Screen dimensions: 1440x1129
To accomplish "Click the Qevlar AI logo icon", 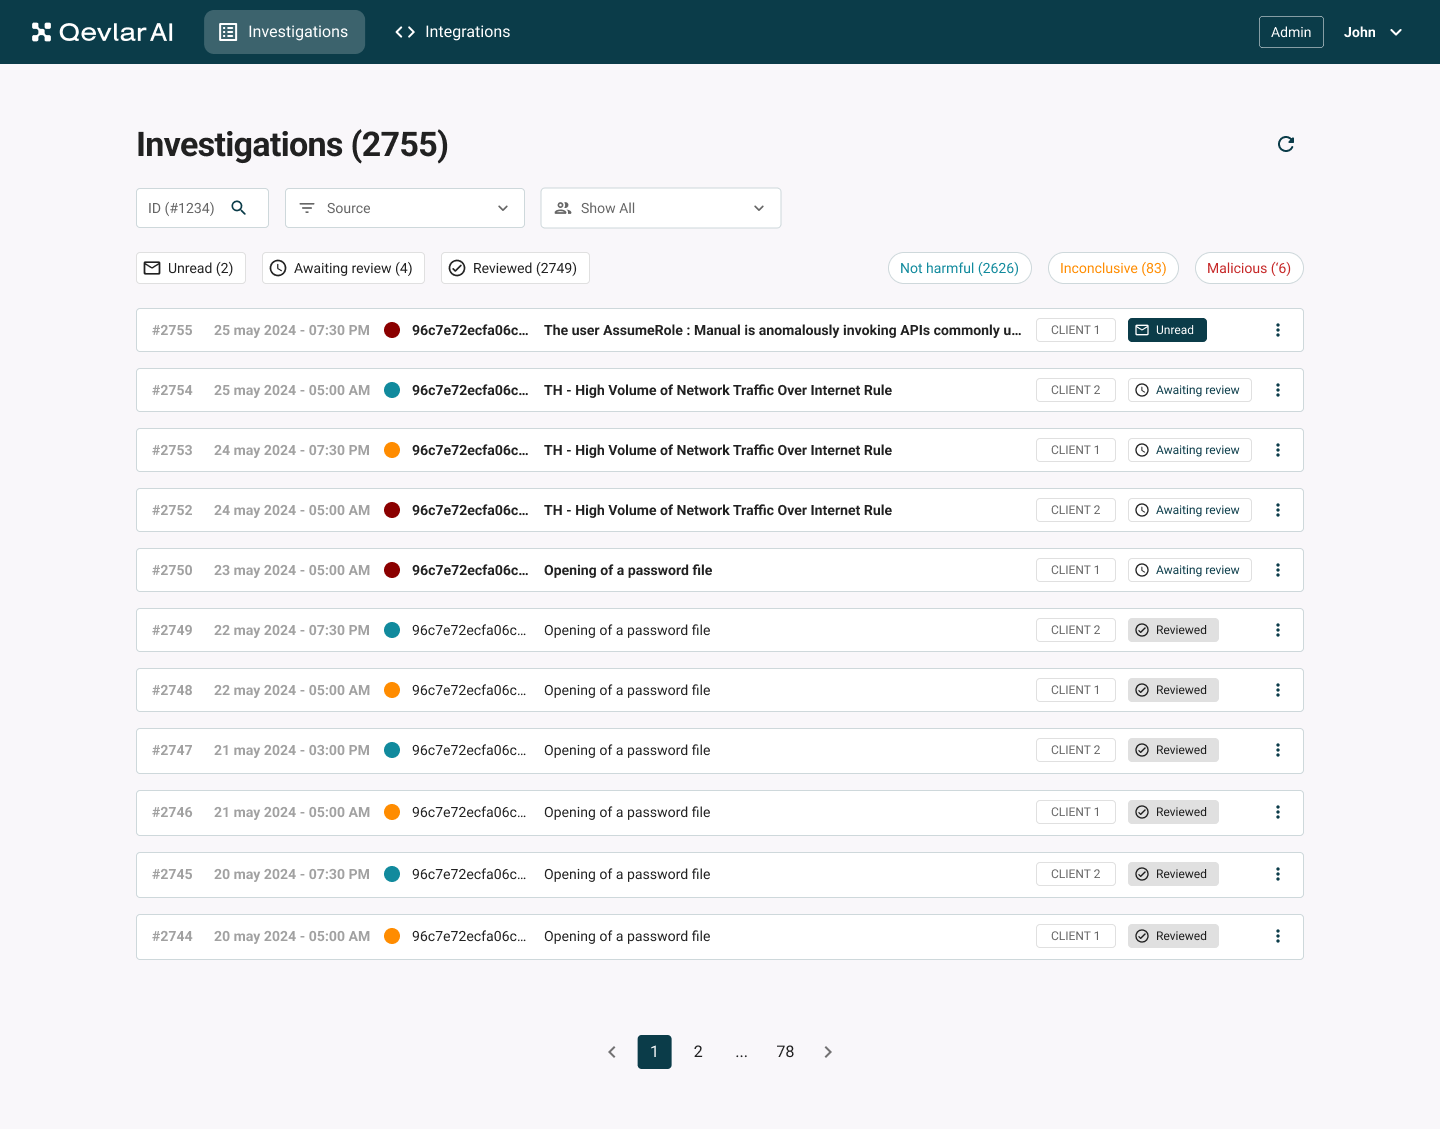I will point(40,31).
